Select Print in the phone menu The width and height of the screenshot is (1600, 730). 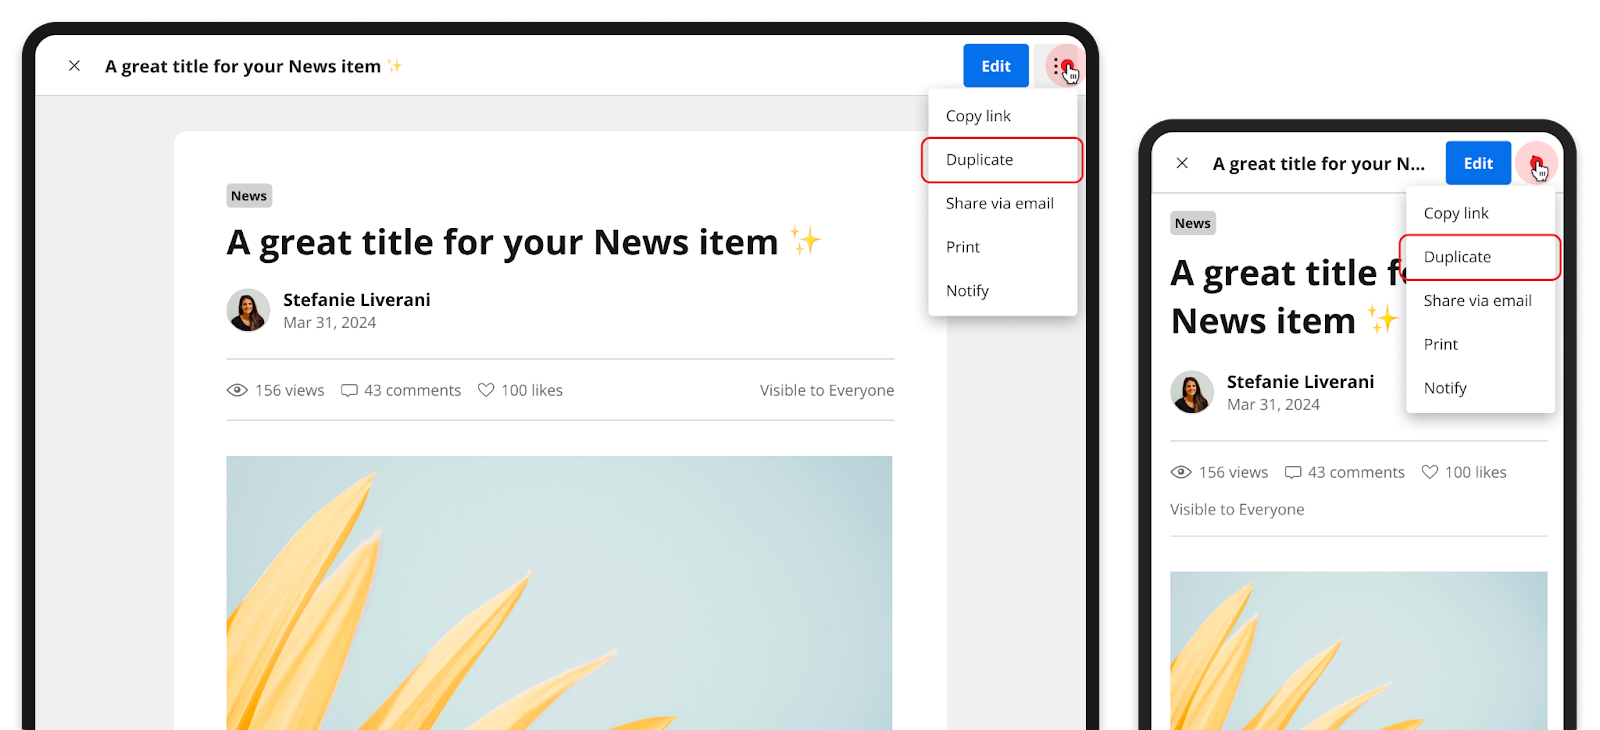pos(1481,344)
